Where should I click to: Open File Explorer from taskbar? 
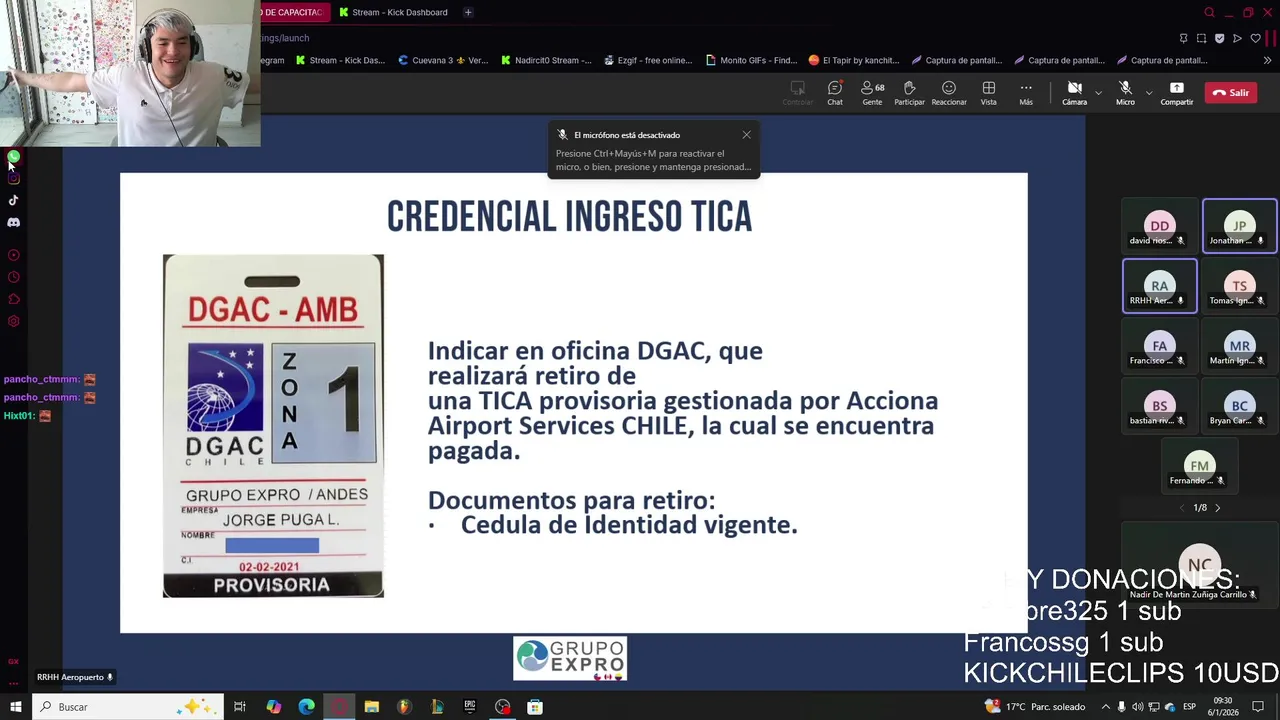tap(371, 707)
